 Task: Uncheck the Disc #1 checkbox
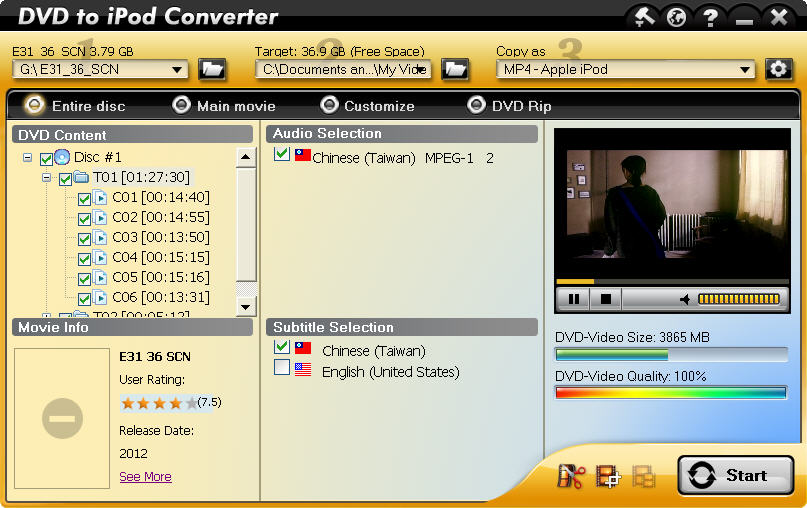[x=46, y=159]
